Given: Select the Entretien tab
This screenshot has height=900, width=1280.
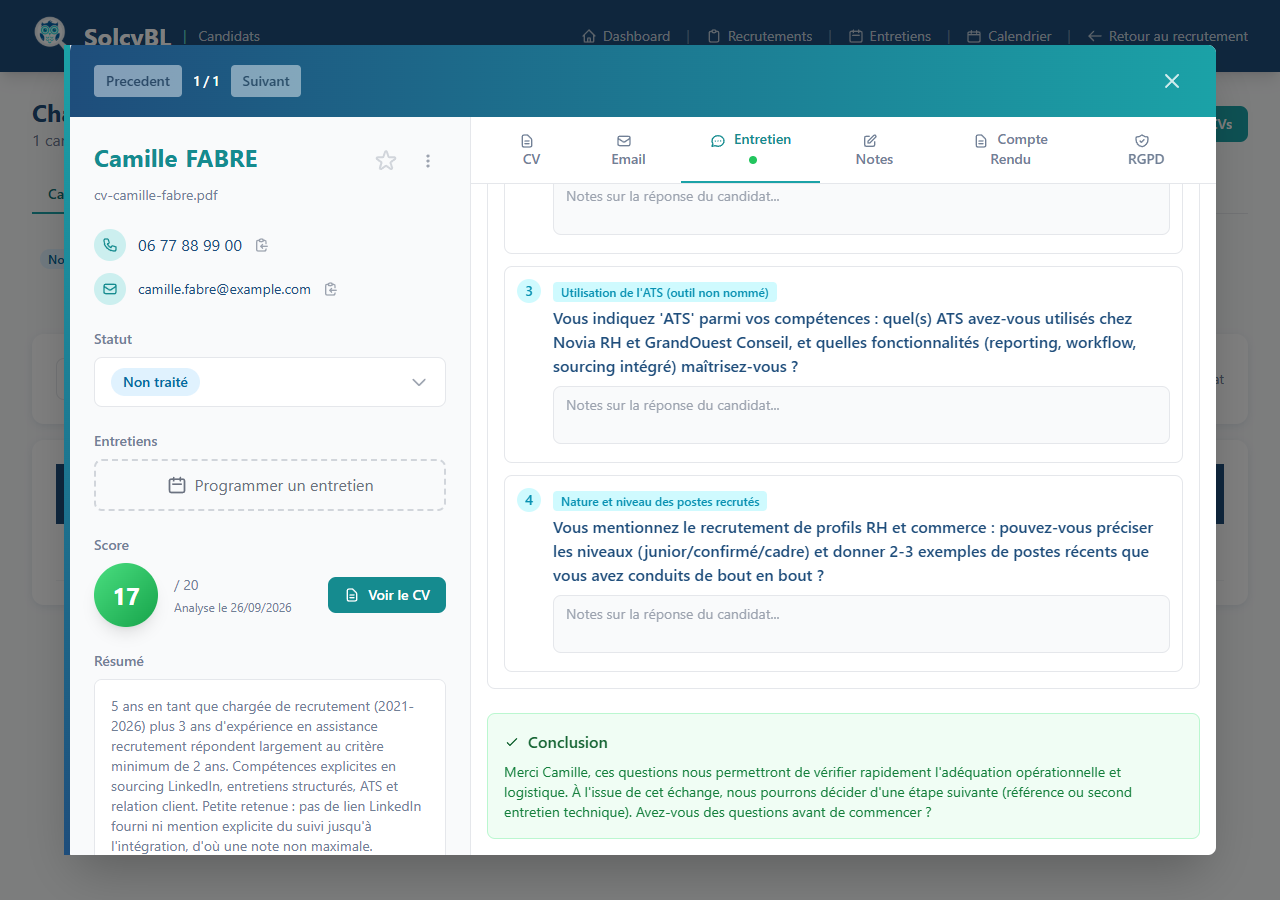Looking at the screenshot, I should click(x=751, y=150).
